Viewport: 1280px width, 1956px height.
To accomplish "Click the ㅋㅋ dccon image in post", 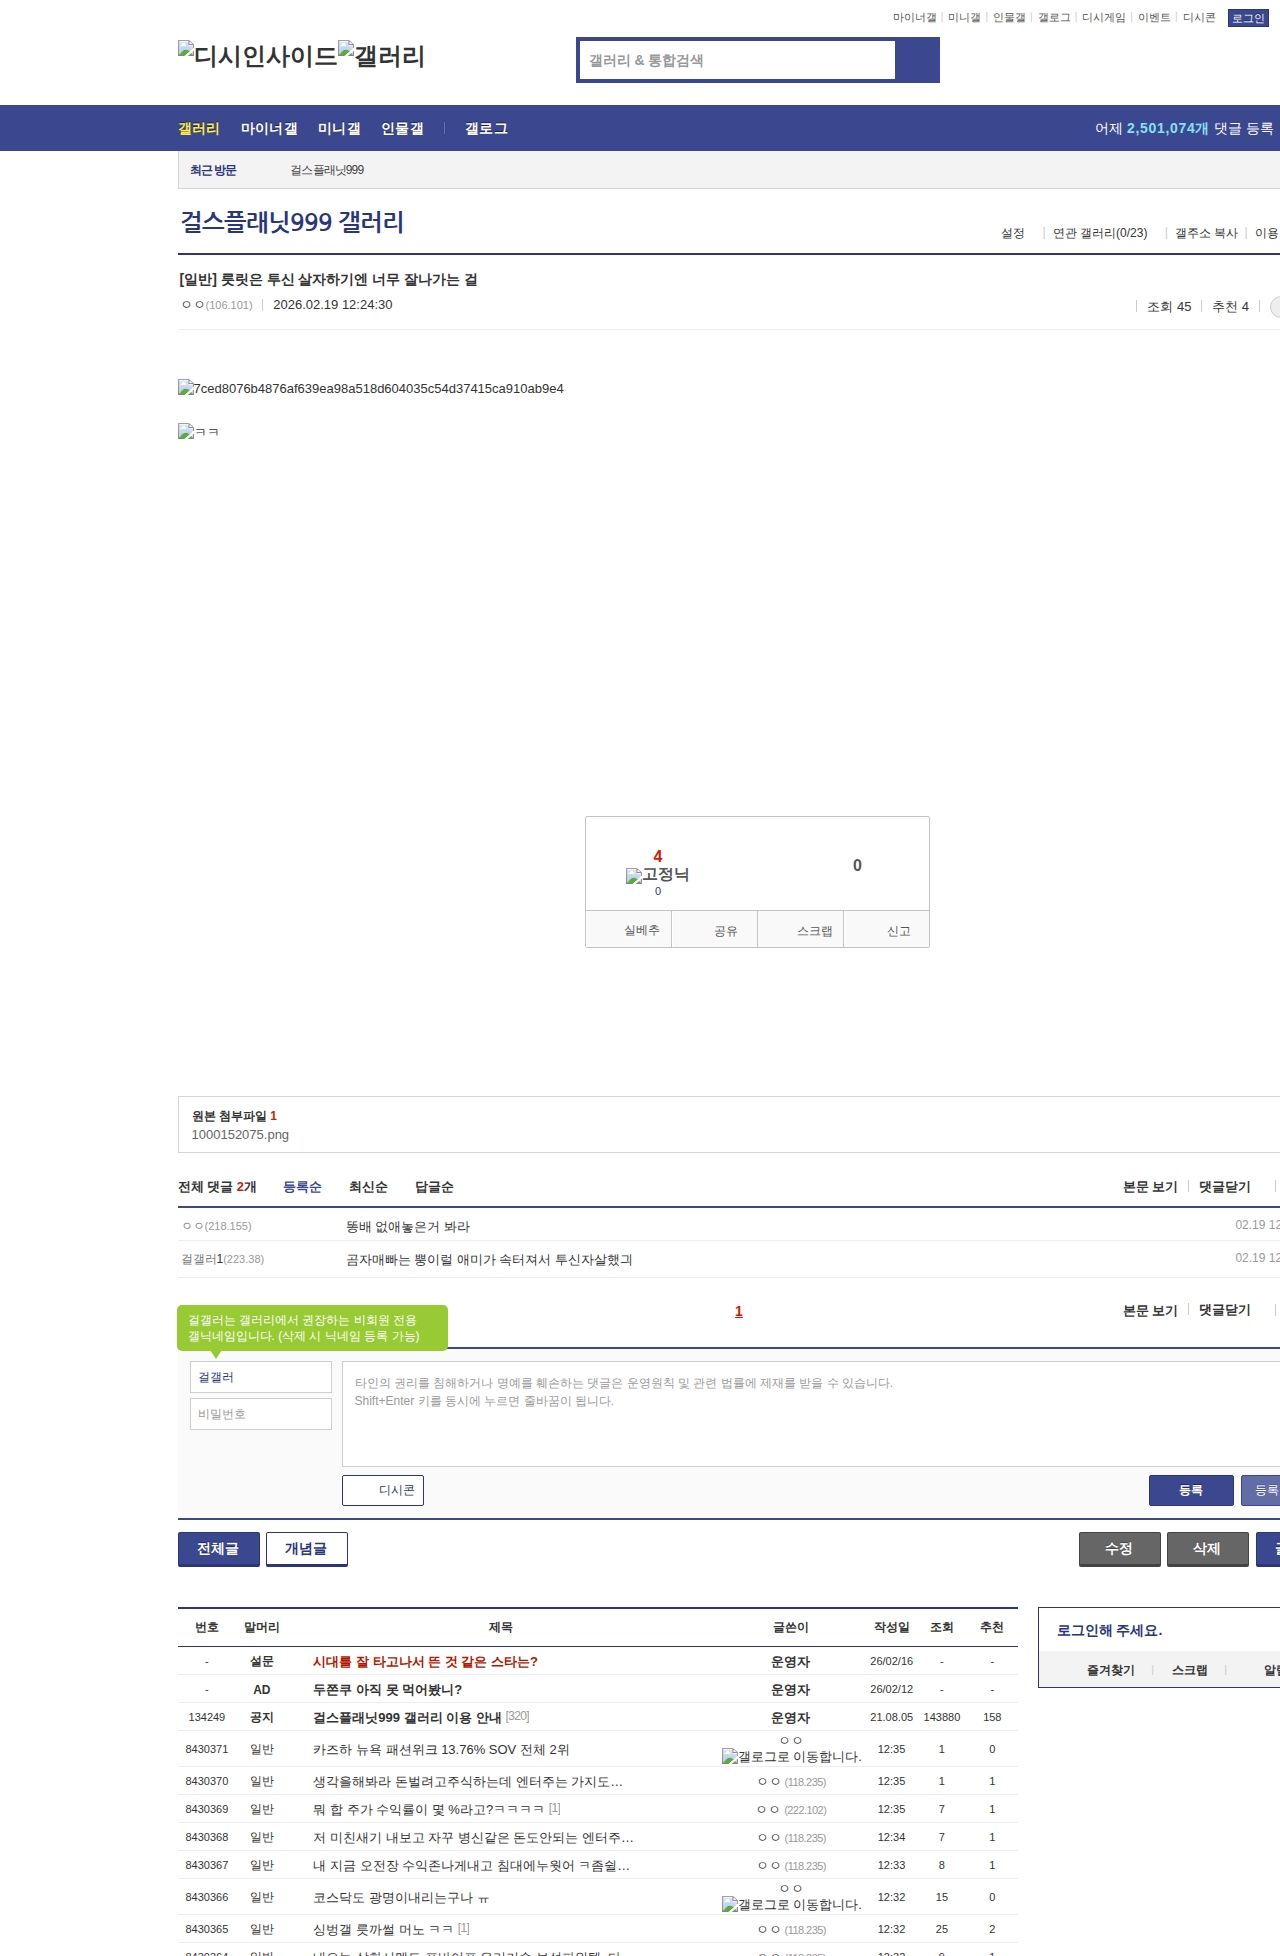I will pyautogui.click(x=198, y=431).
